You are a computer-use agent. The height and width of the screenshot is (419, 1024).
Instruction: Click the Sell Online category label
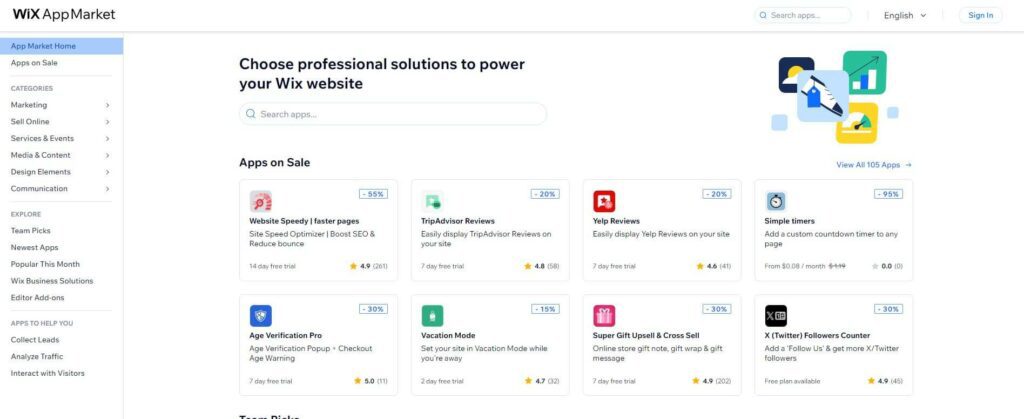point(30,122)
